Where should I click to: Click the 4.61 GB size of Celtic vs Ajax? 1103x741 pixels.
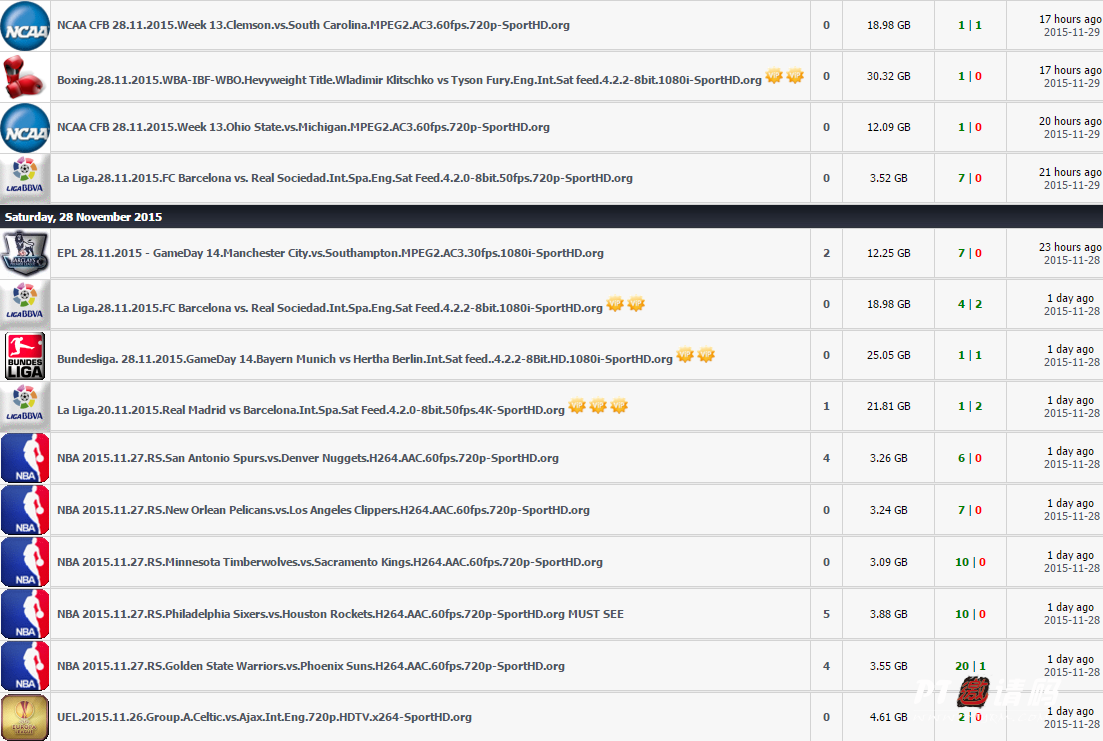tap(888, 717)
